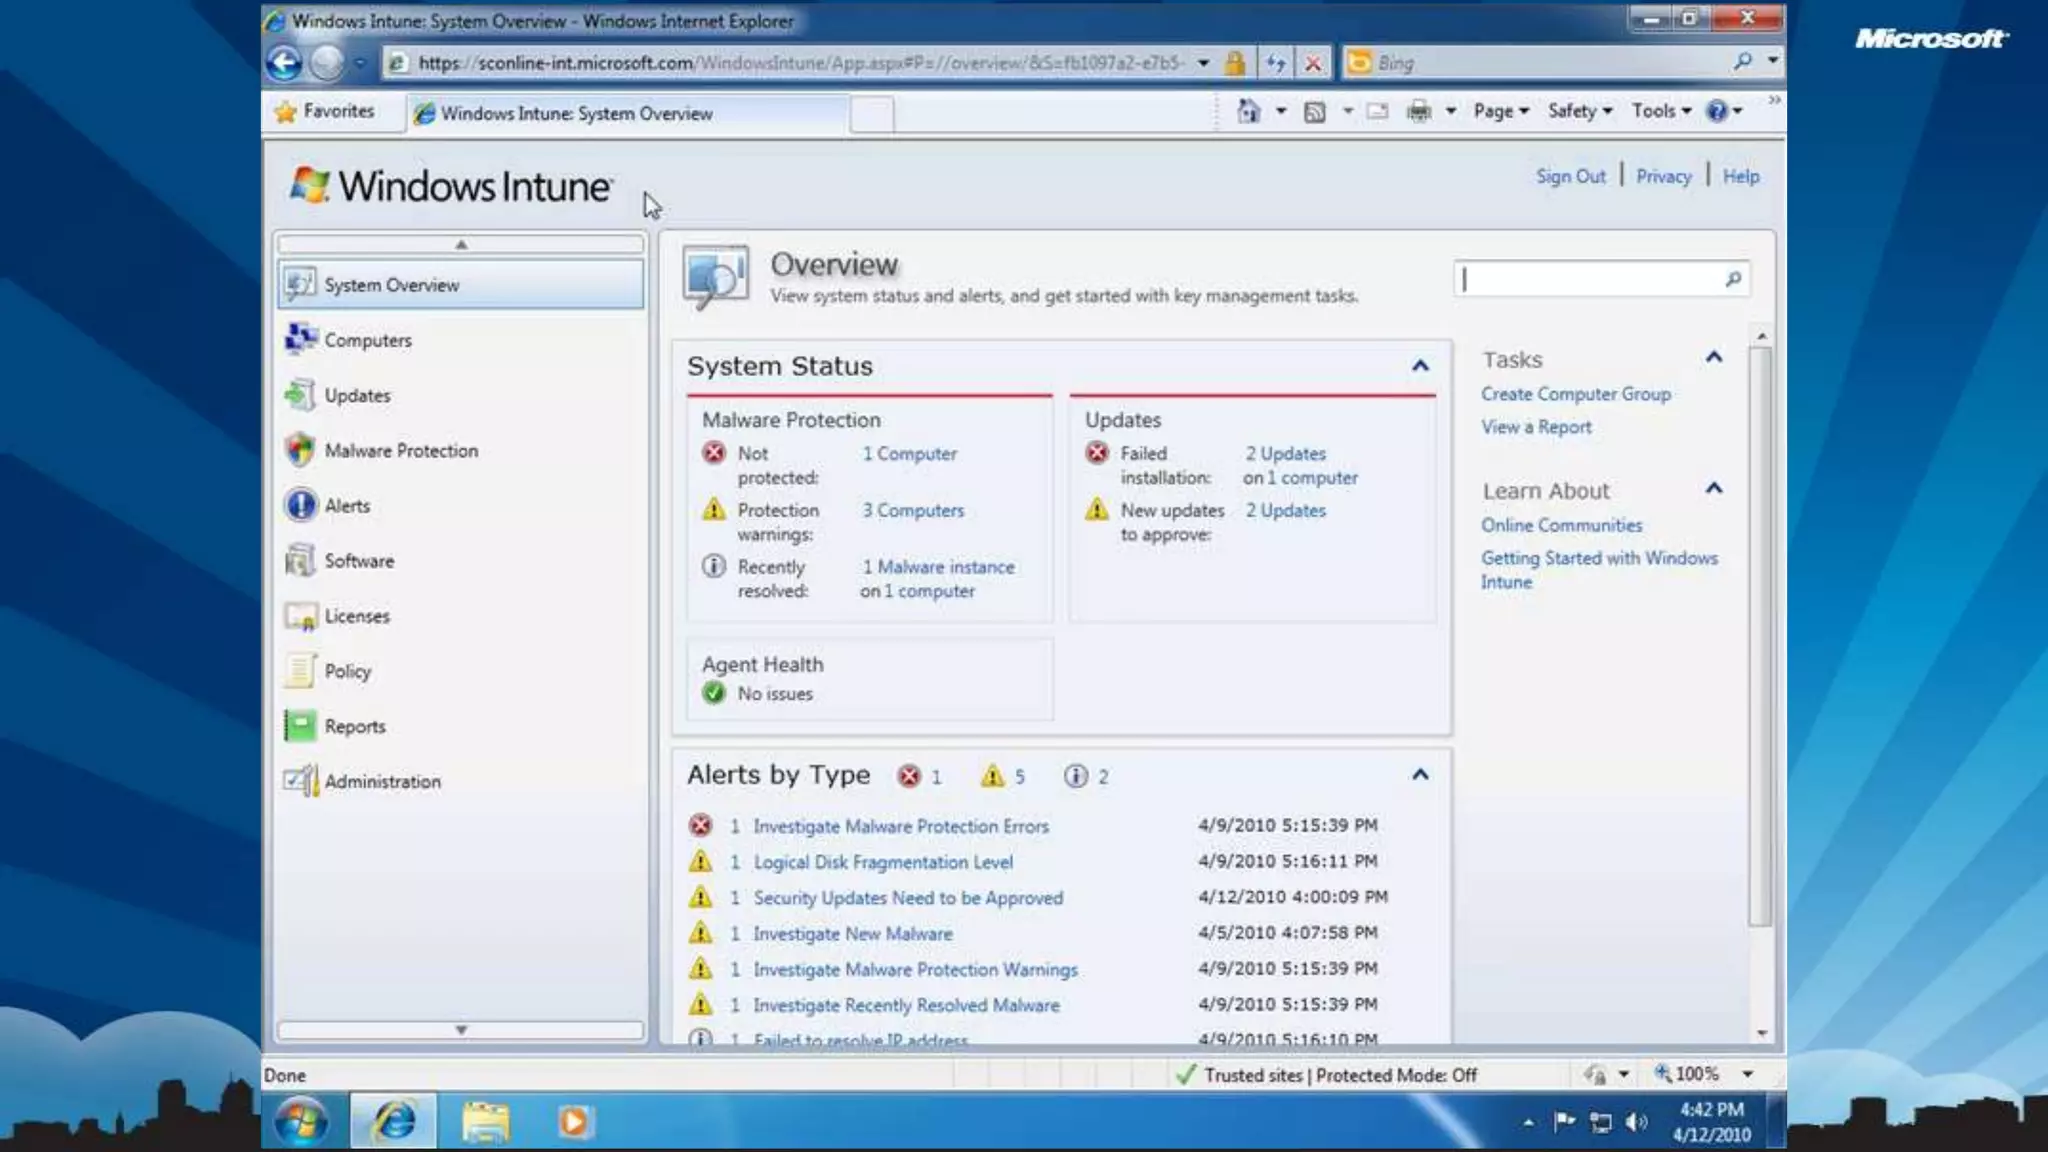
Task: Open Investigate Malware Protection Errors alert
Action: pos(901,826)
